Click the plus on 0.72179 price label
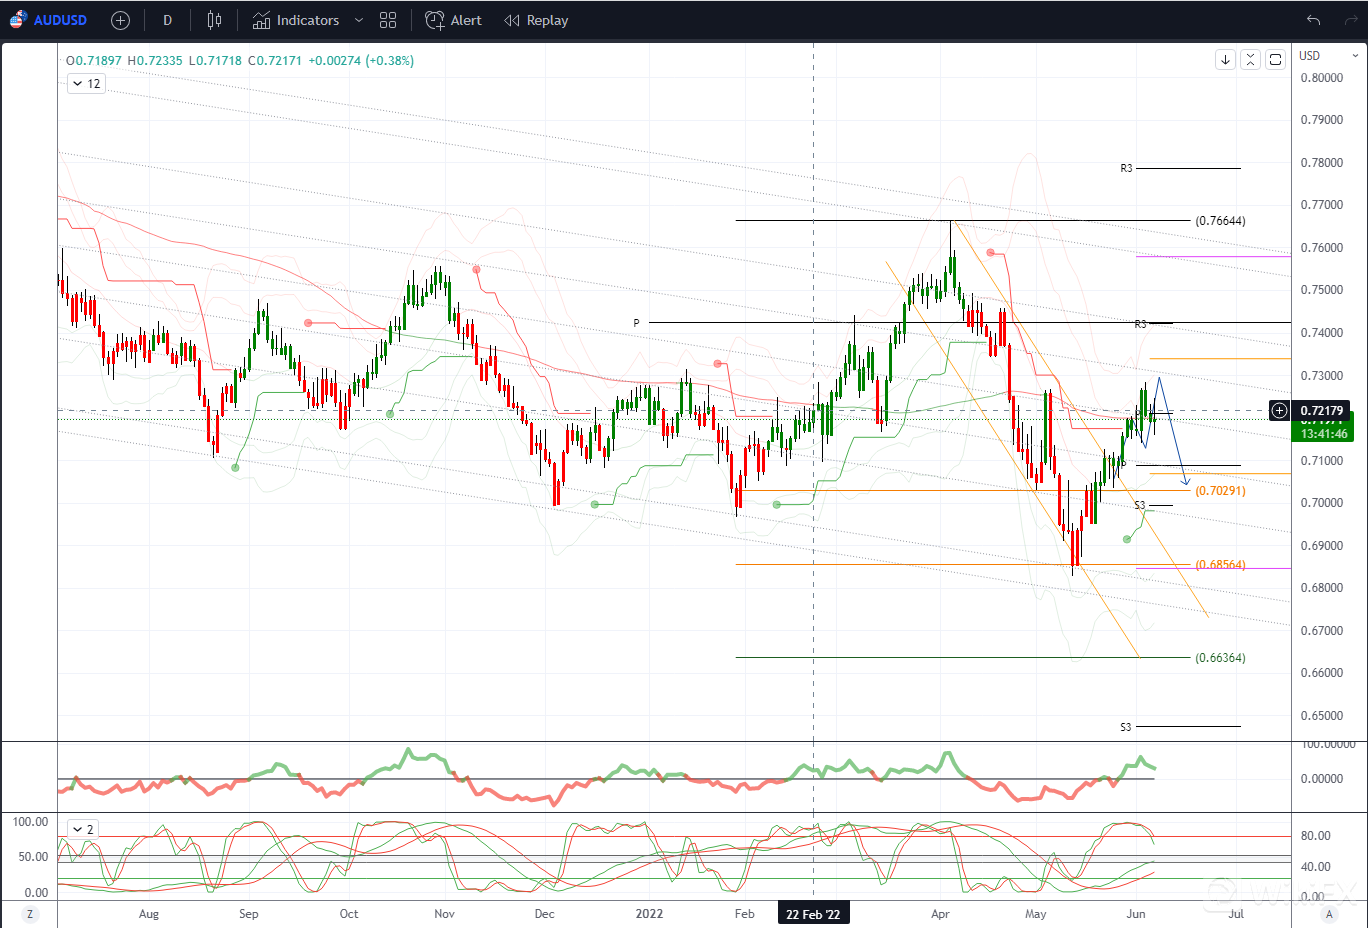This screenshot has width=1368, height=928. 1279,411
